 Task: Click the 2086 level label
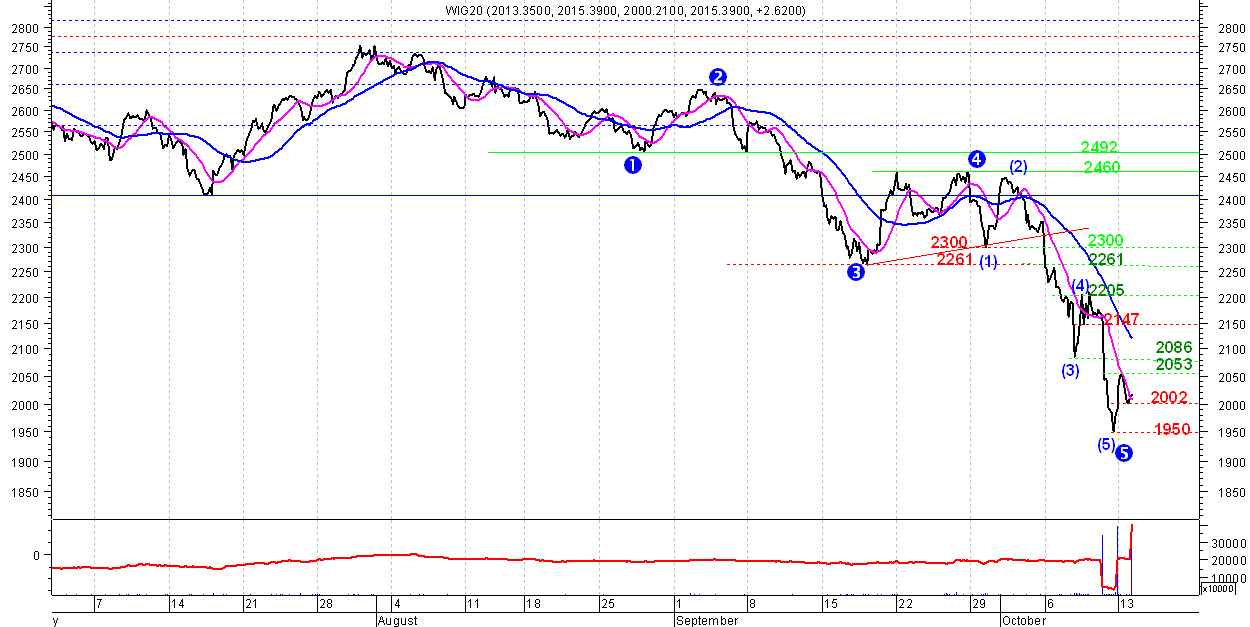[1174, 348]
